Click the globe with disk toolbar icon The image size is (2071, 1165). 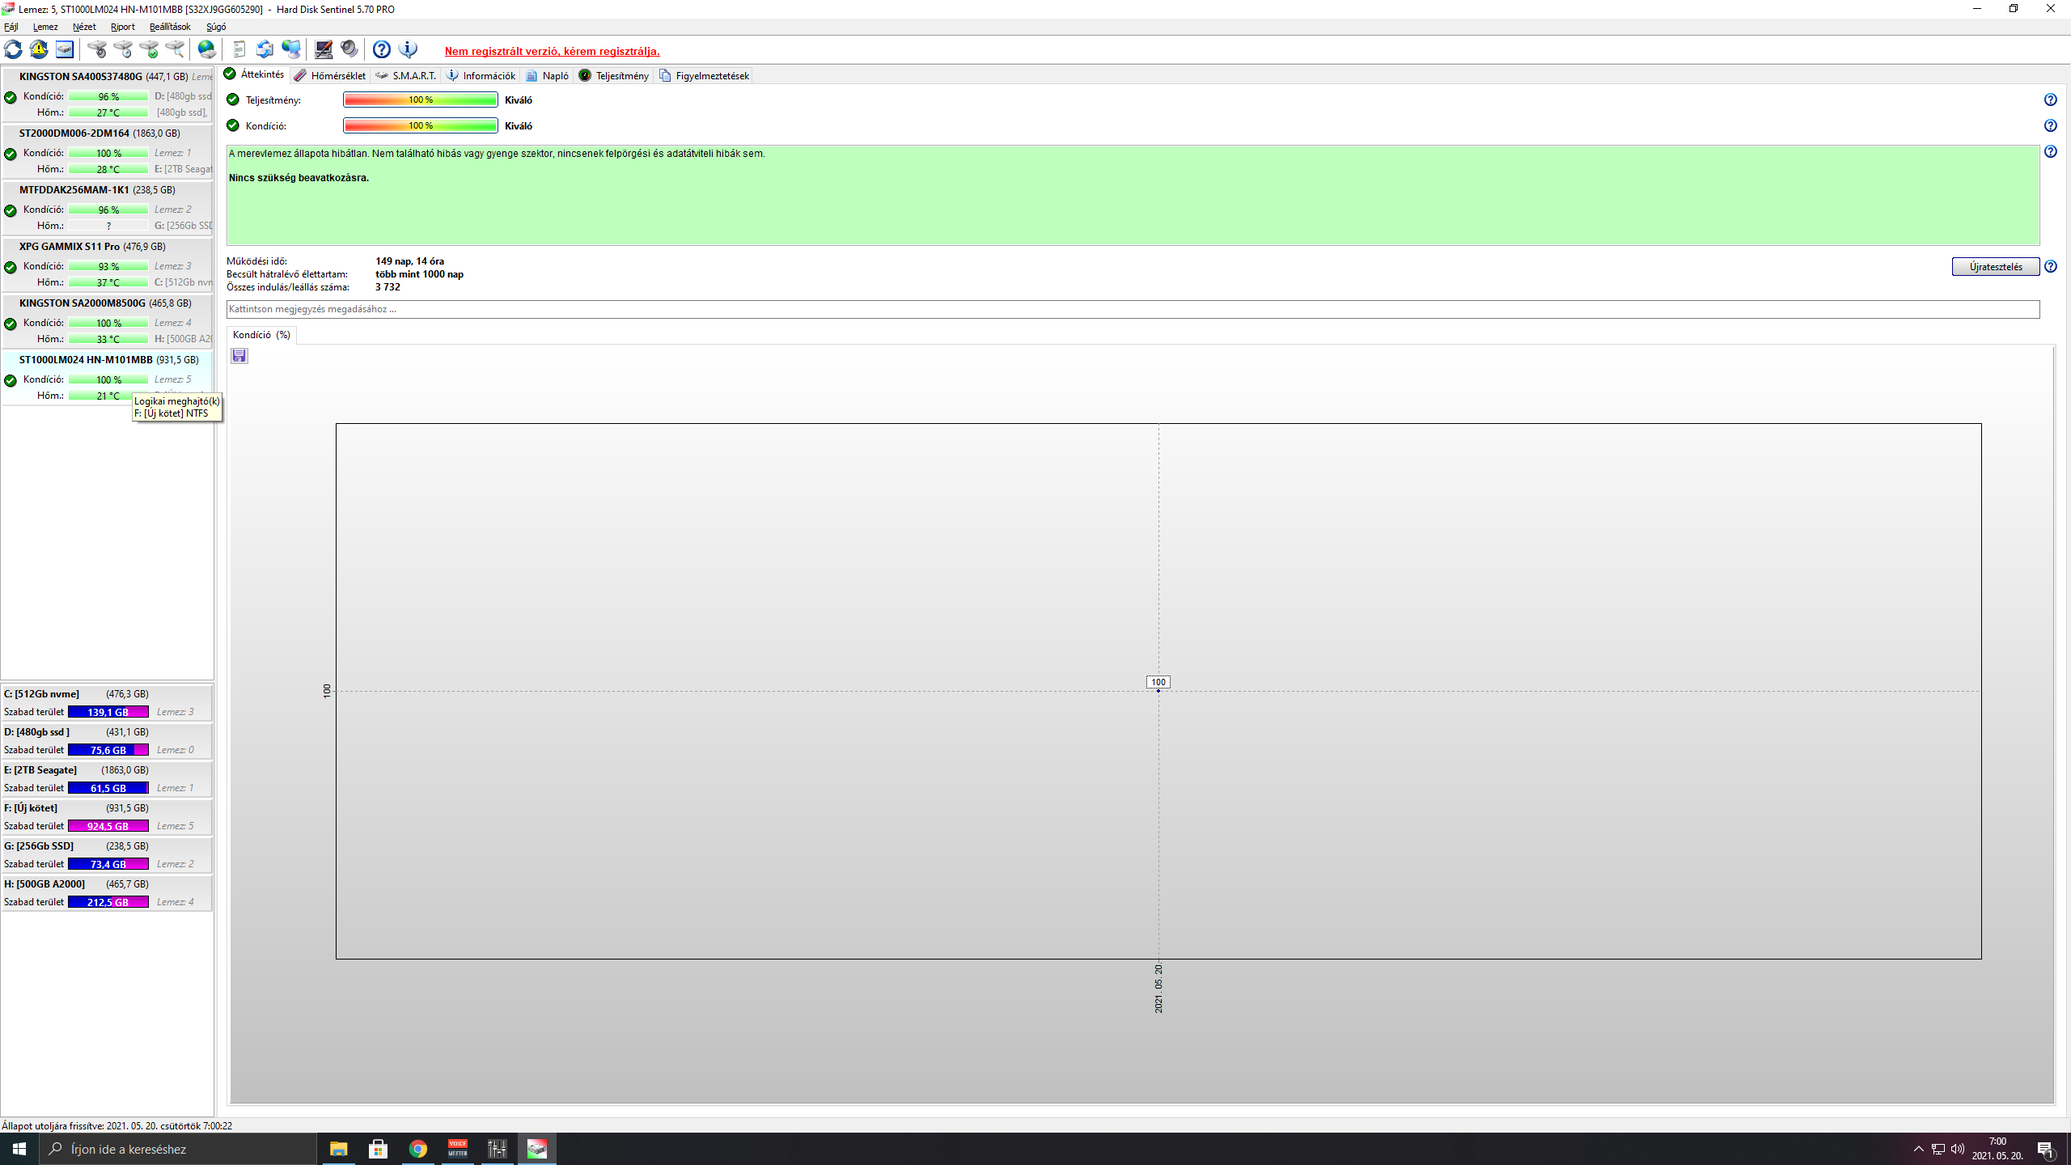click(x=207, y=49)
